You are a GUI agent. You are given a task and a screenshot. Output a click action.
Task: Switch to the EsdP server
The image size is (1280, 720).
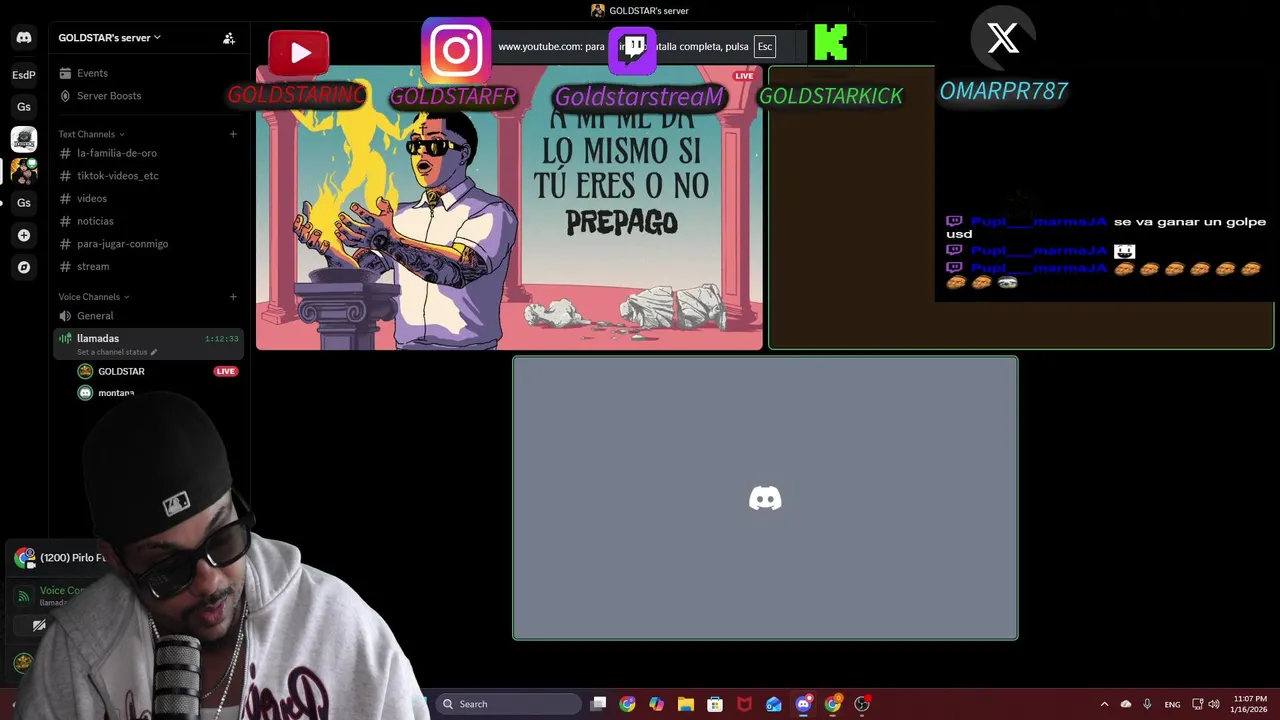[24, 75]
